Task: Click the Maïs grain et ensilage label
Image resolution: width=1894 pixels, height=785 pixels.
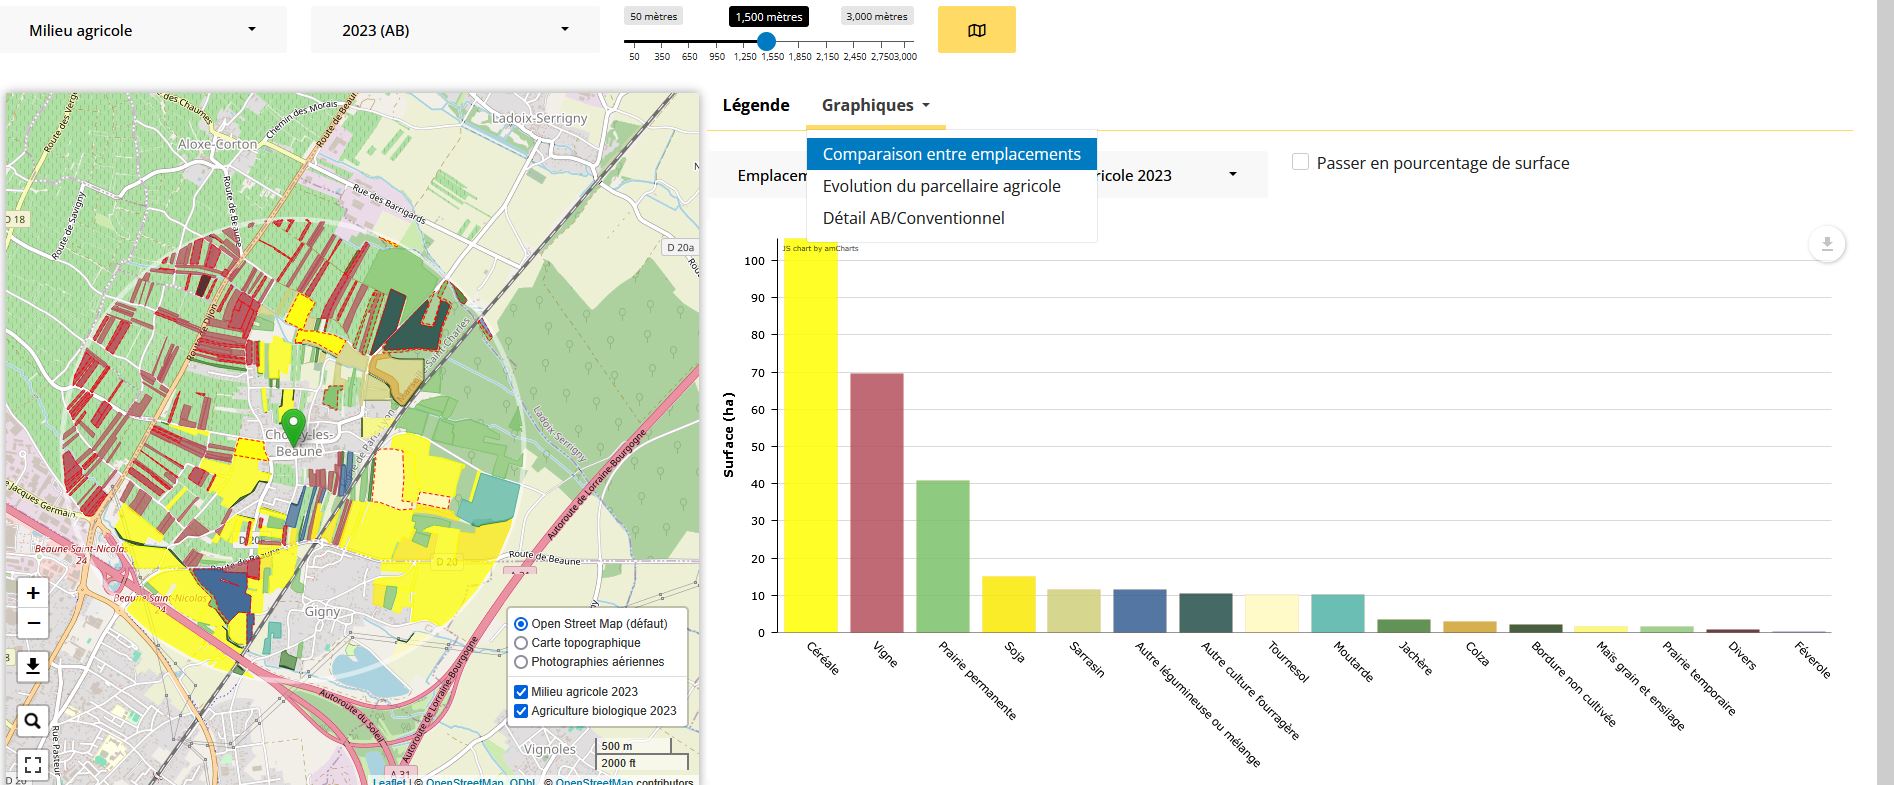Action: 1640,686
